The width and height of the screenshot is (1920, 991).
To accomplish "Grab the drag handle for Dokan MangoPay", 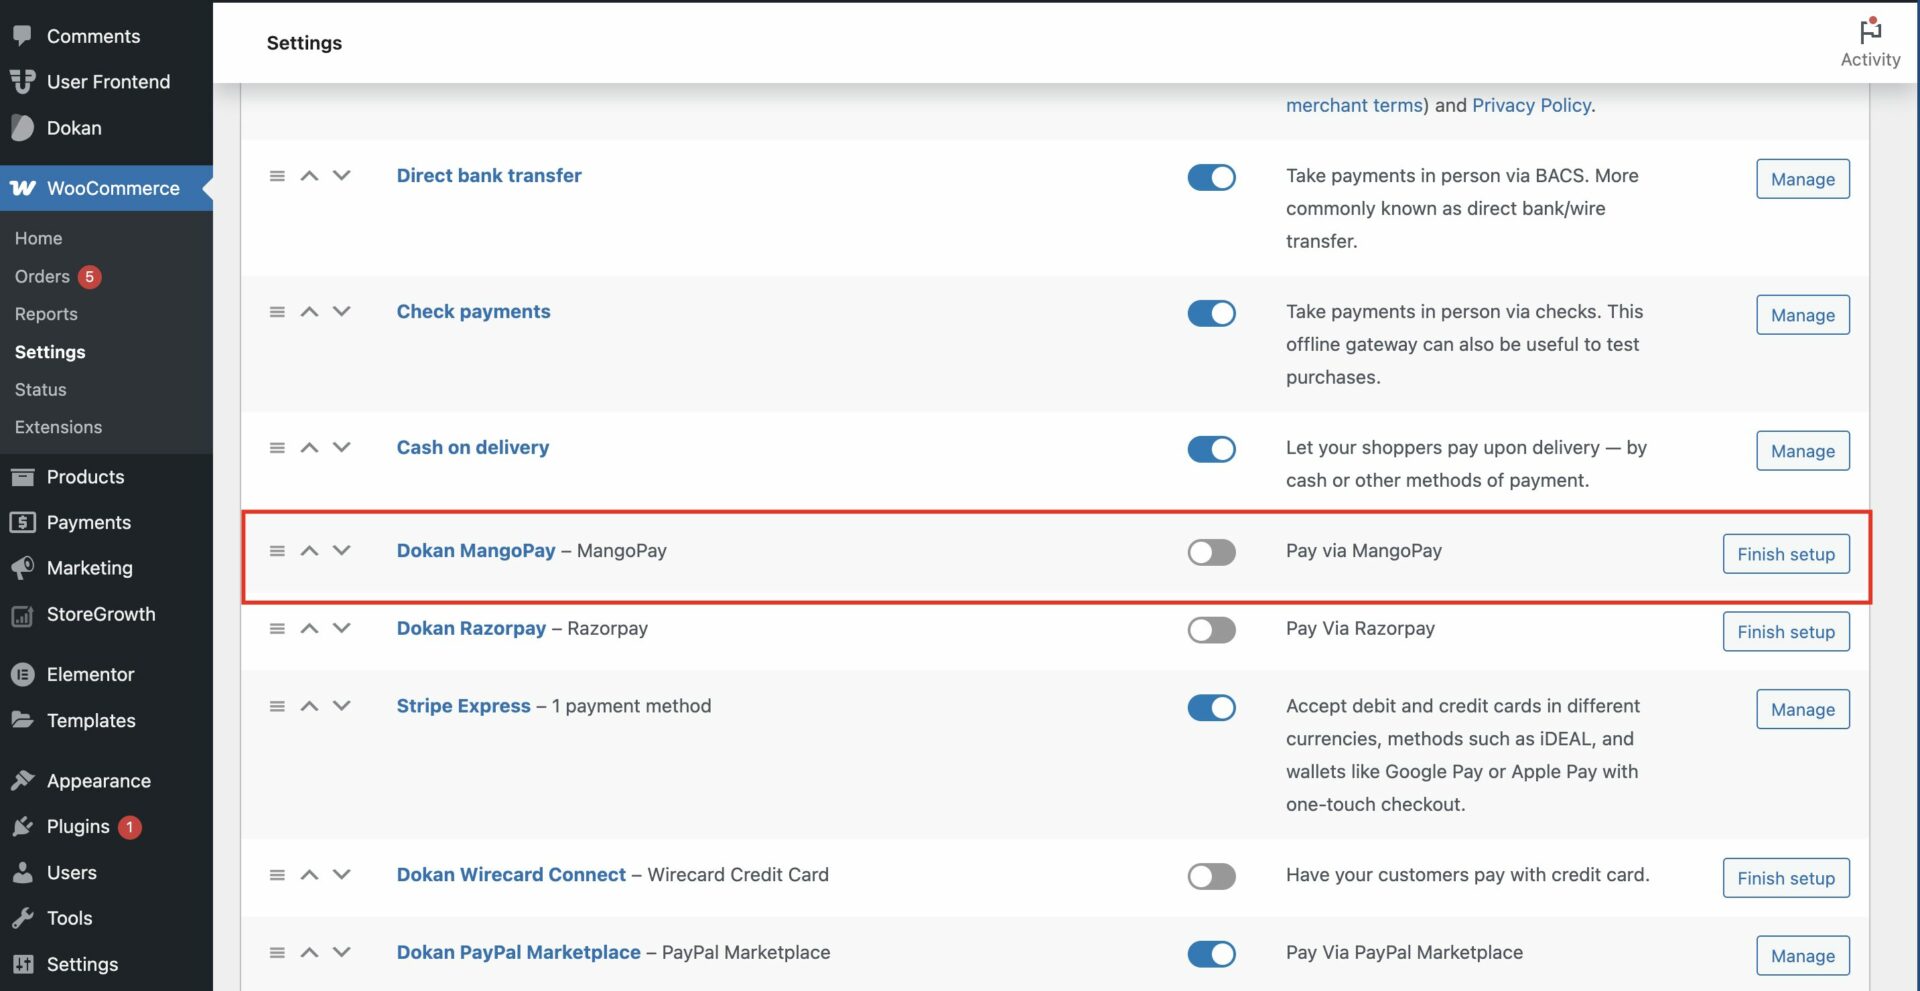I will pyautogui.click(x=277, y=551).
